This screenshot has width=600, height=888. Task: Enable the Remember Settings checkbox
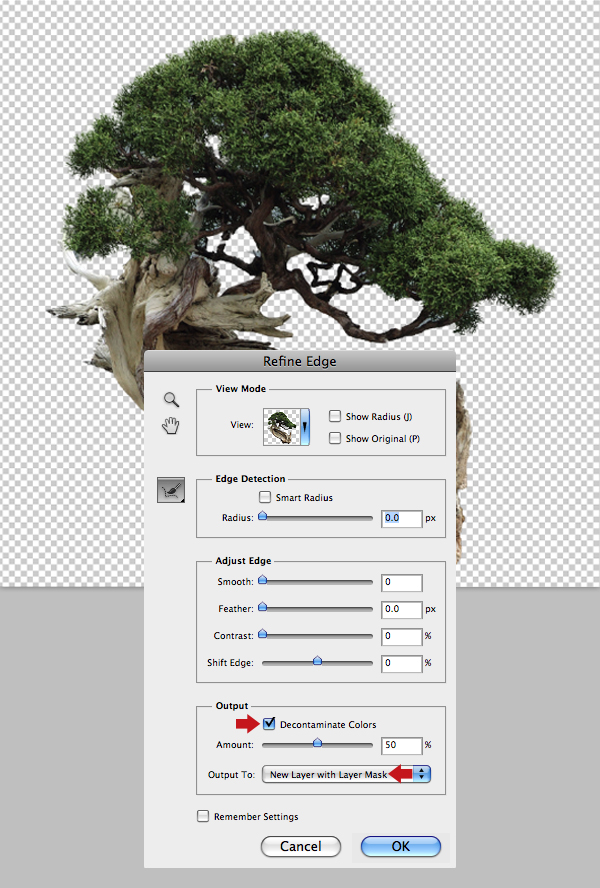pos(203,816)
